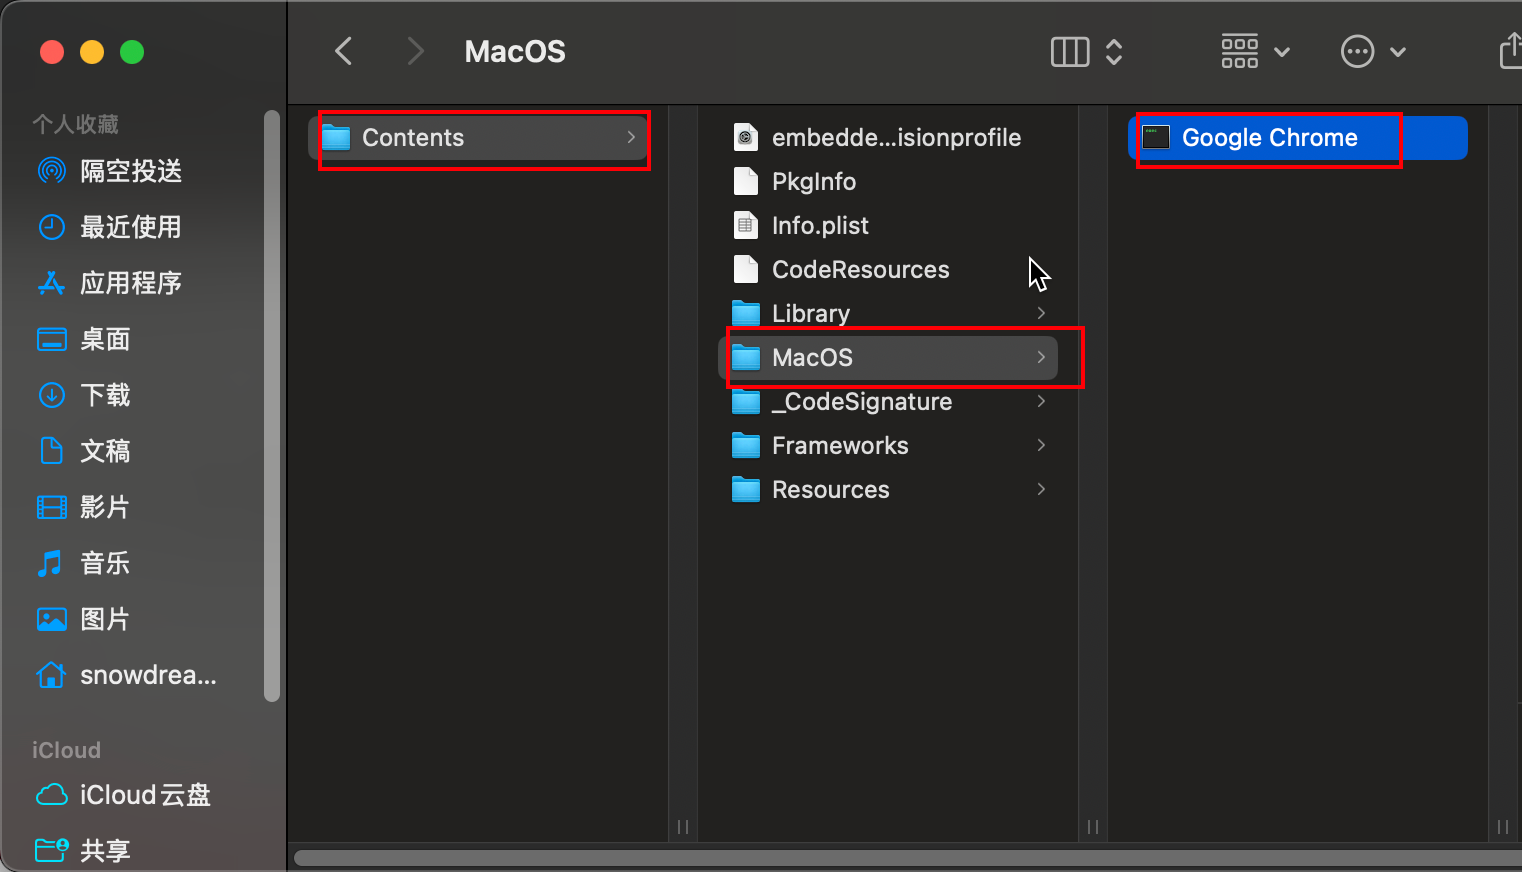The image size is (1522, 872).
Task: Open AirDrop (隔空投送) in sidebar
Action: point(130,171)
